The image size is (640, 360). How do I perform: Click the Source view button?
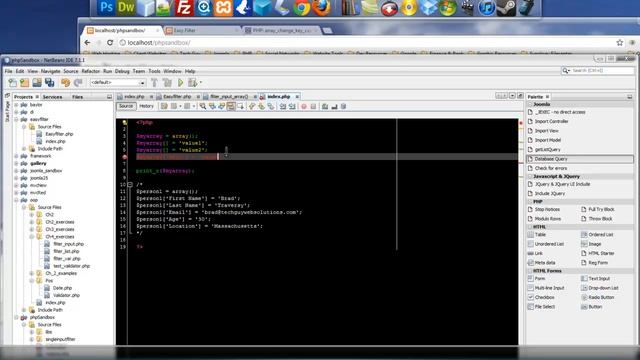[x=126, y=106]
